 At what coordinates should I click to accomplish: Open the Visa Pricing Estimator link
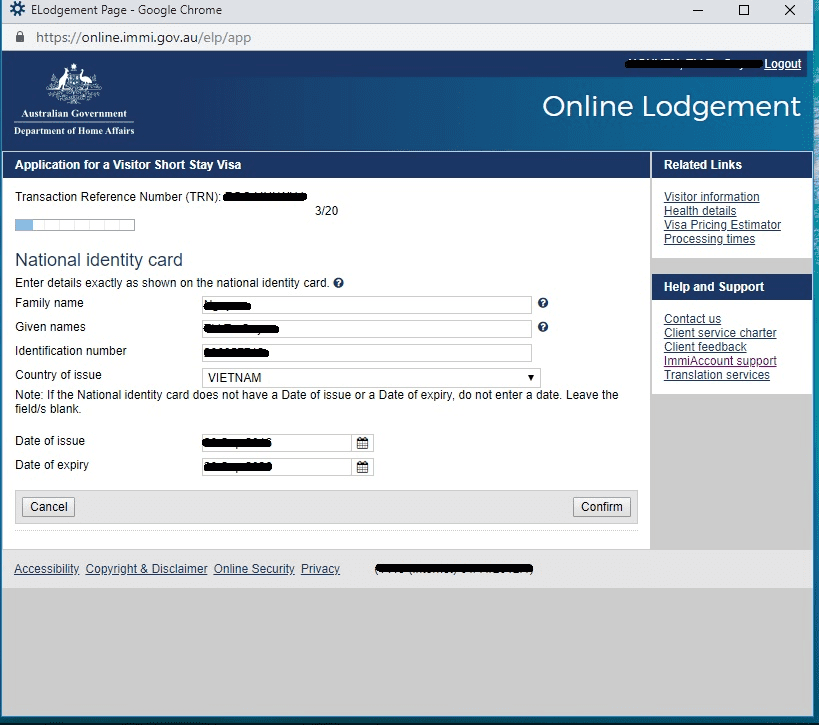pos(722,225)
